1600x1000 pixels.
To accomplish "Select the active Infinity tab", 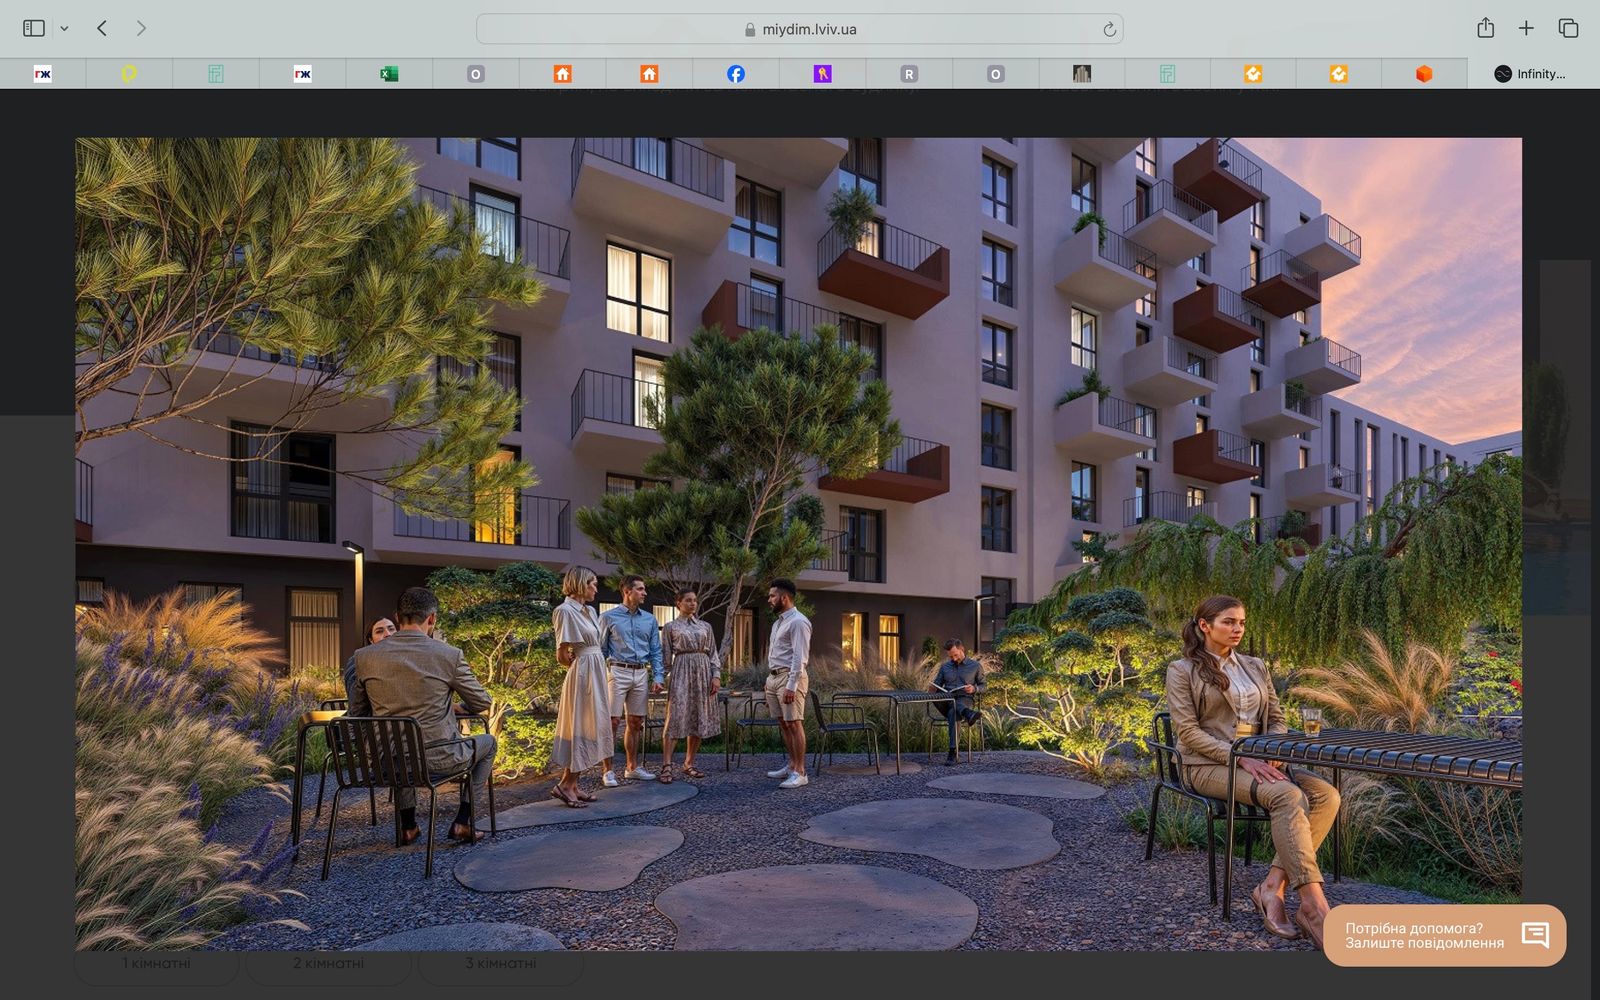I will point(1533,74).
